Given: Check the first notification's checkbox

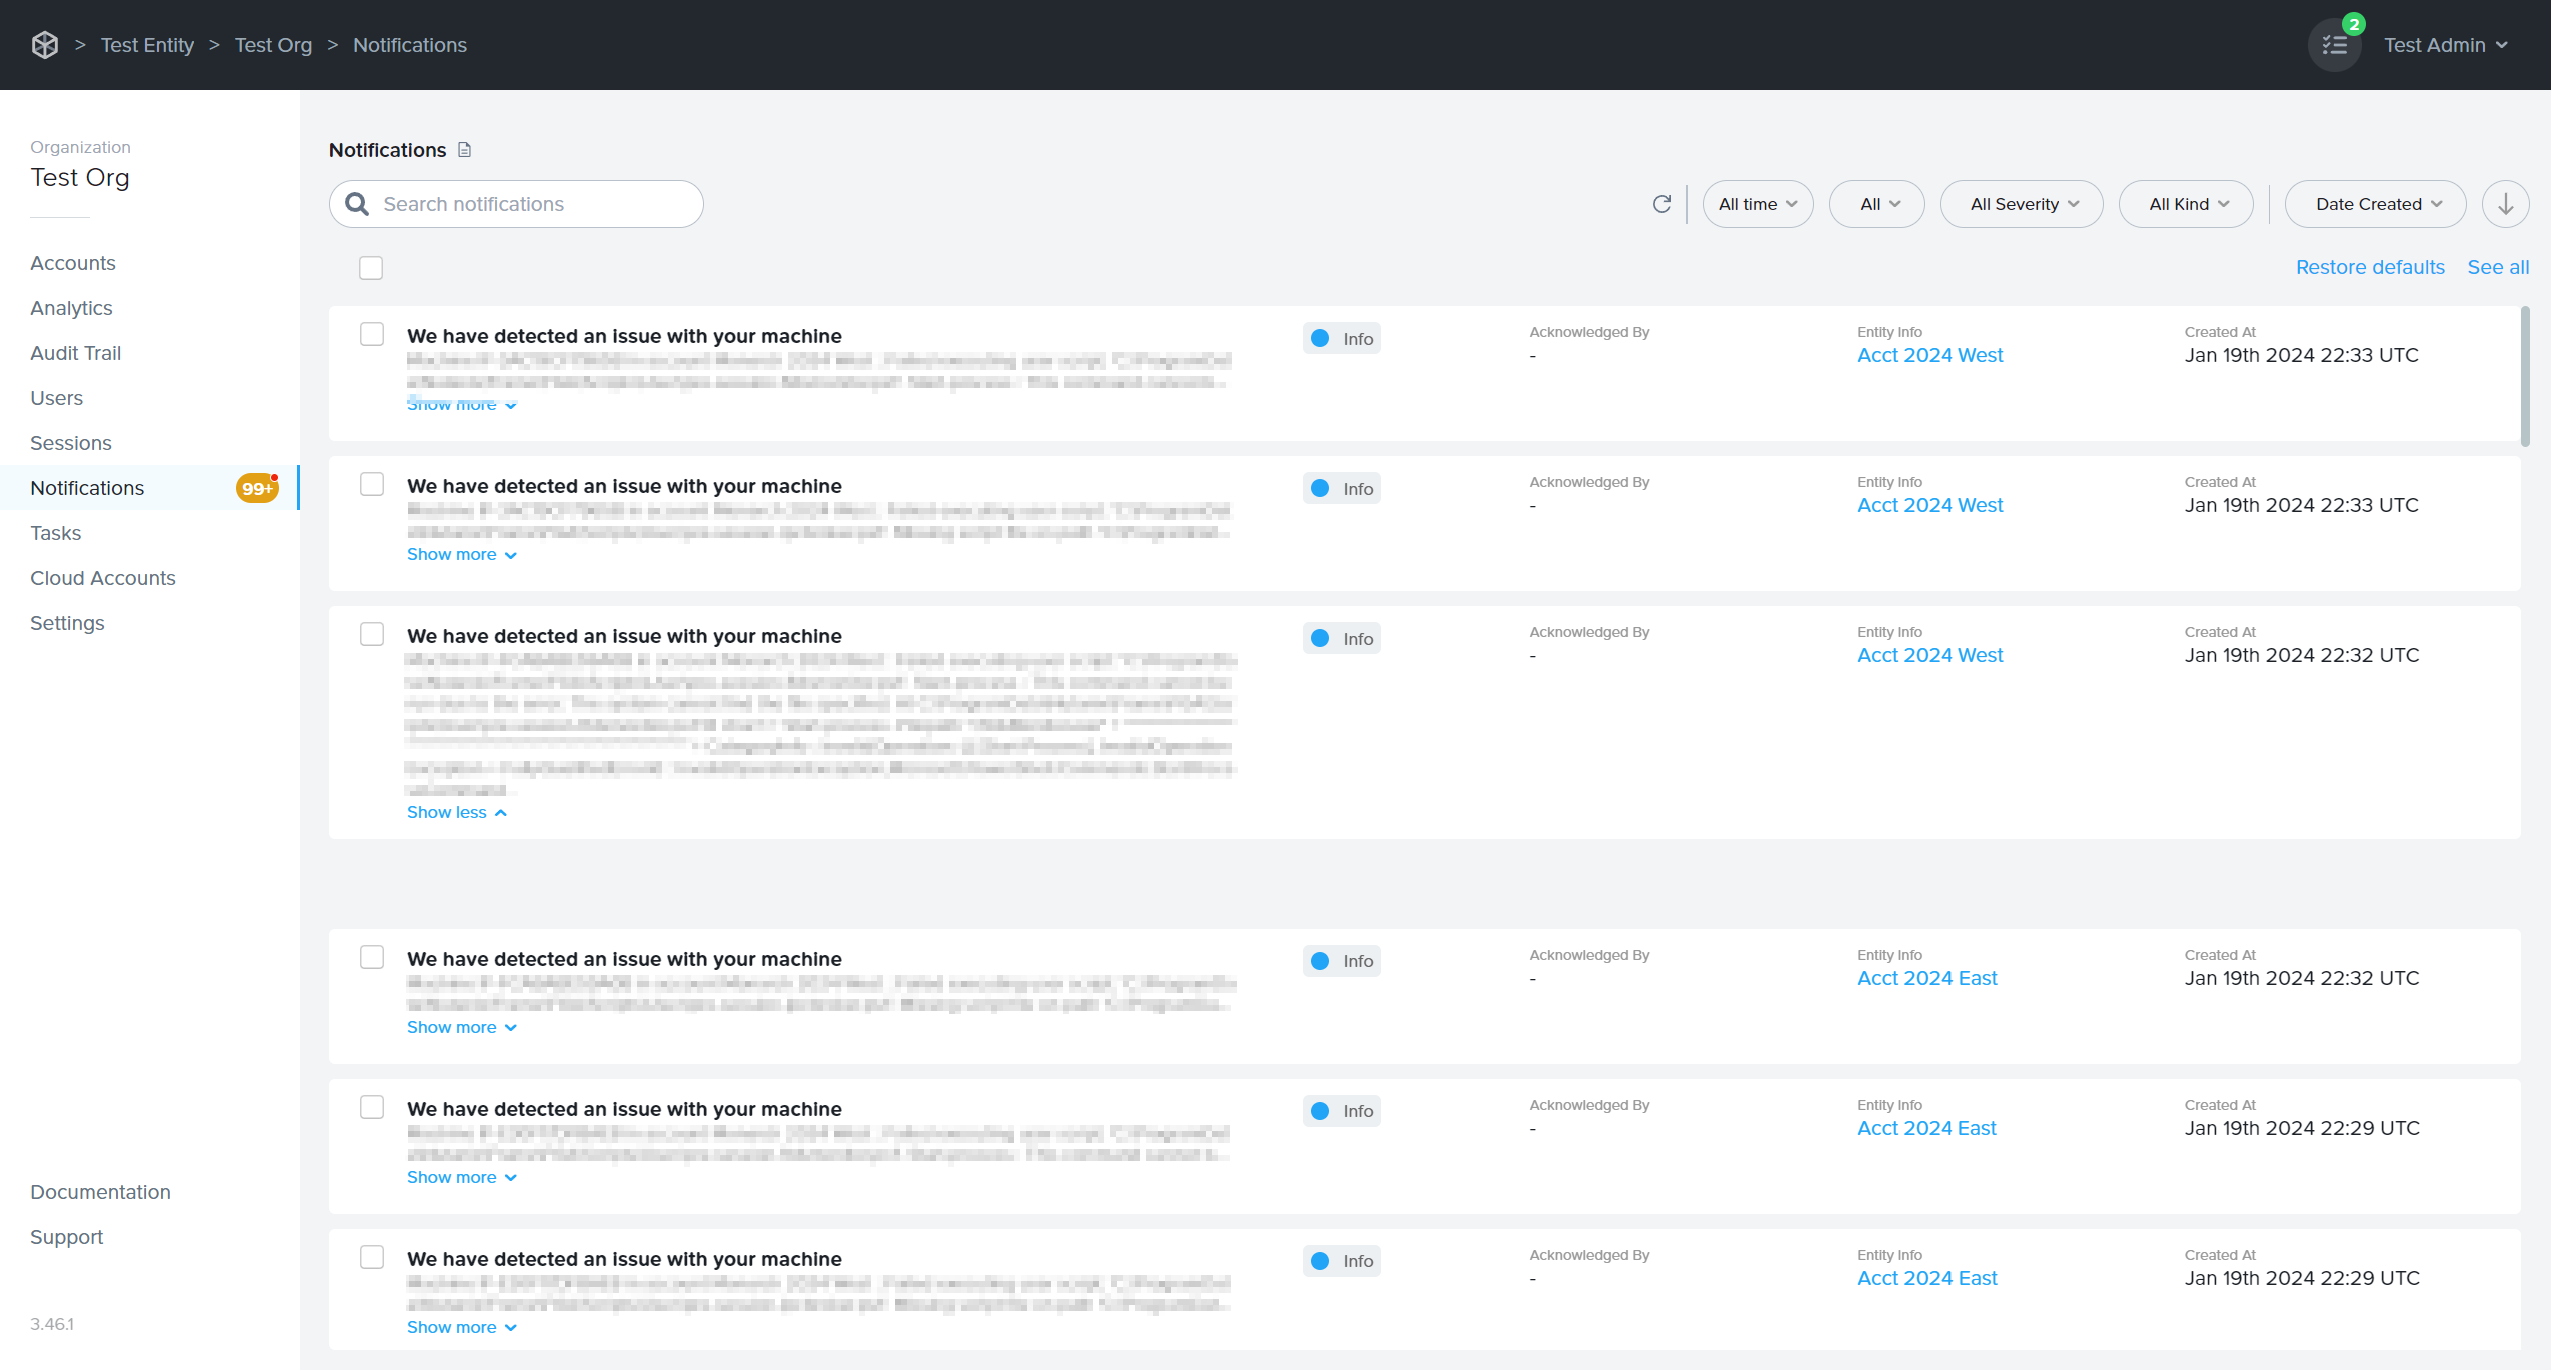Looking at the screenshot, I should point(371,334).
